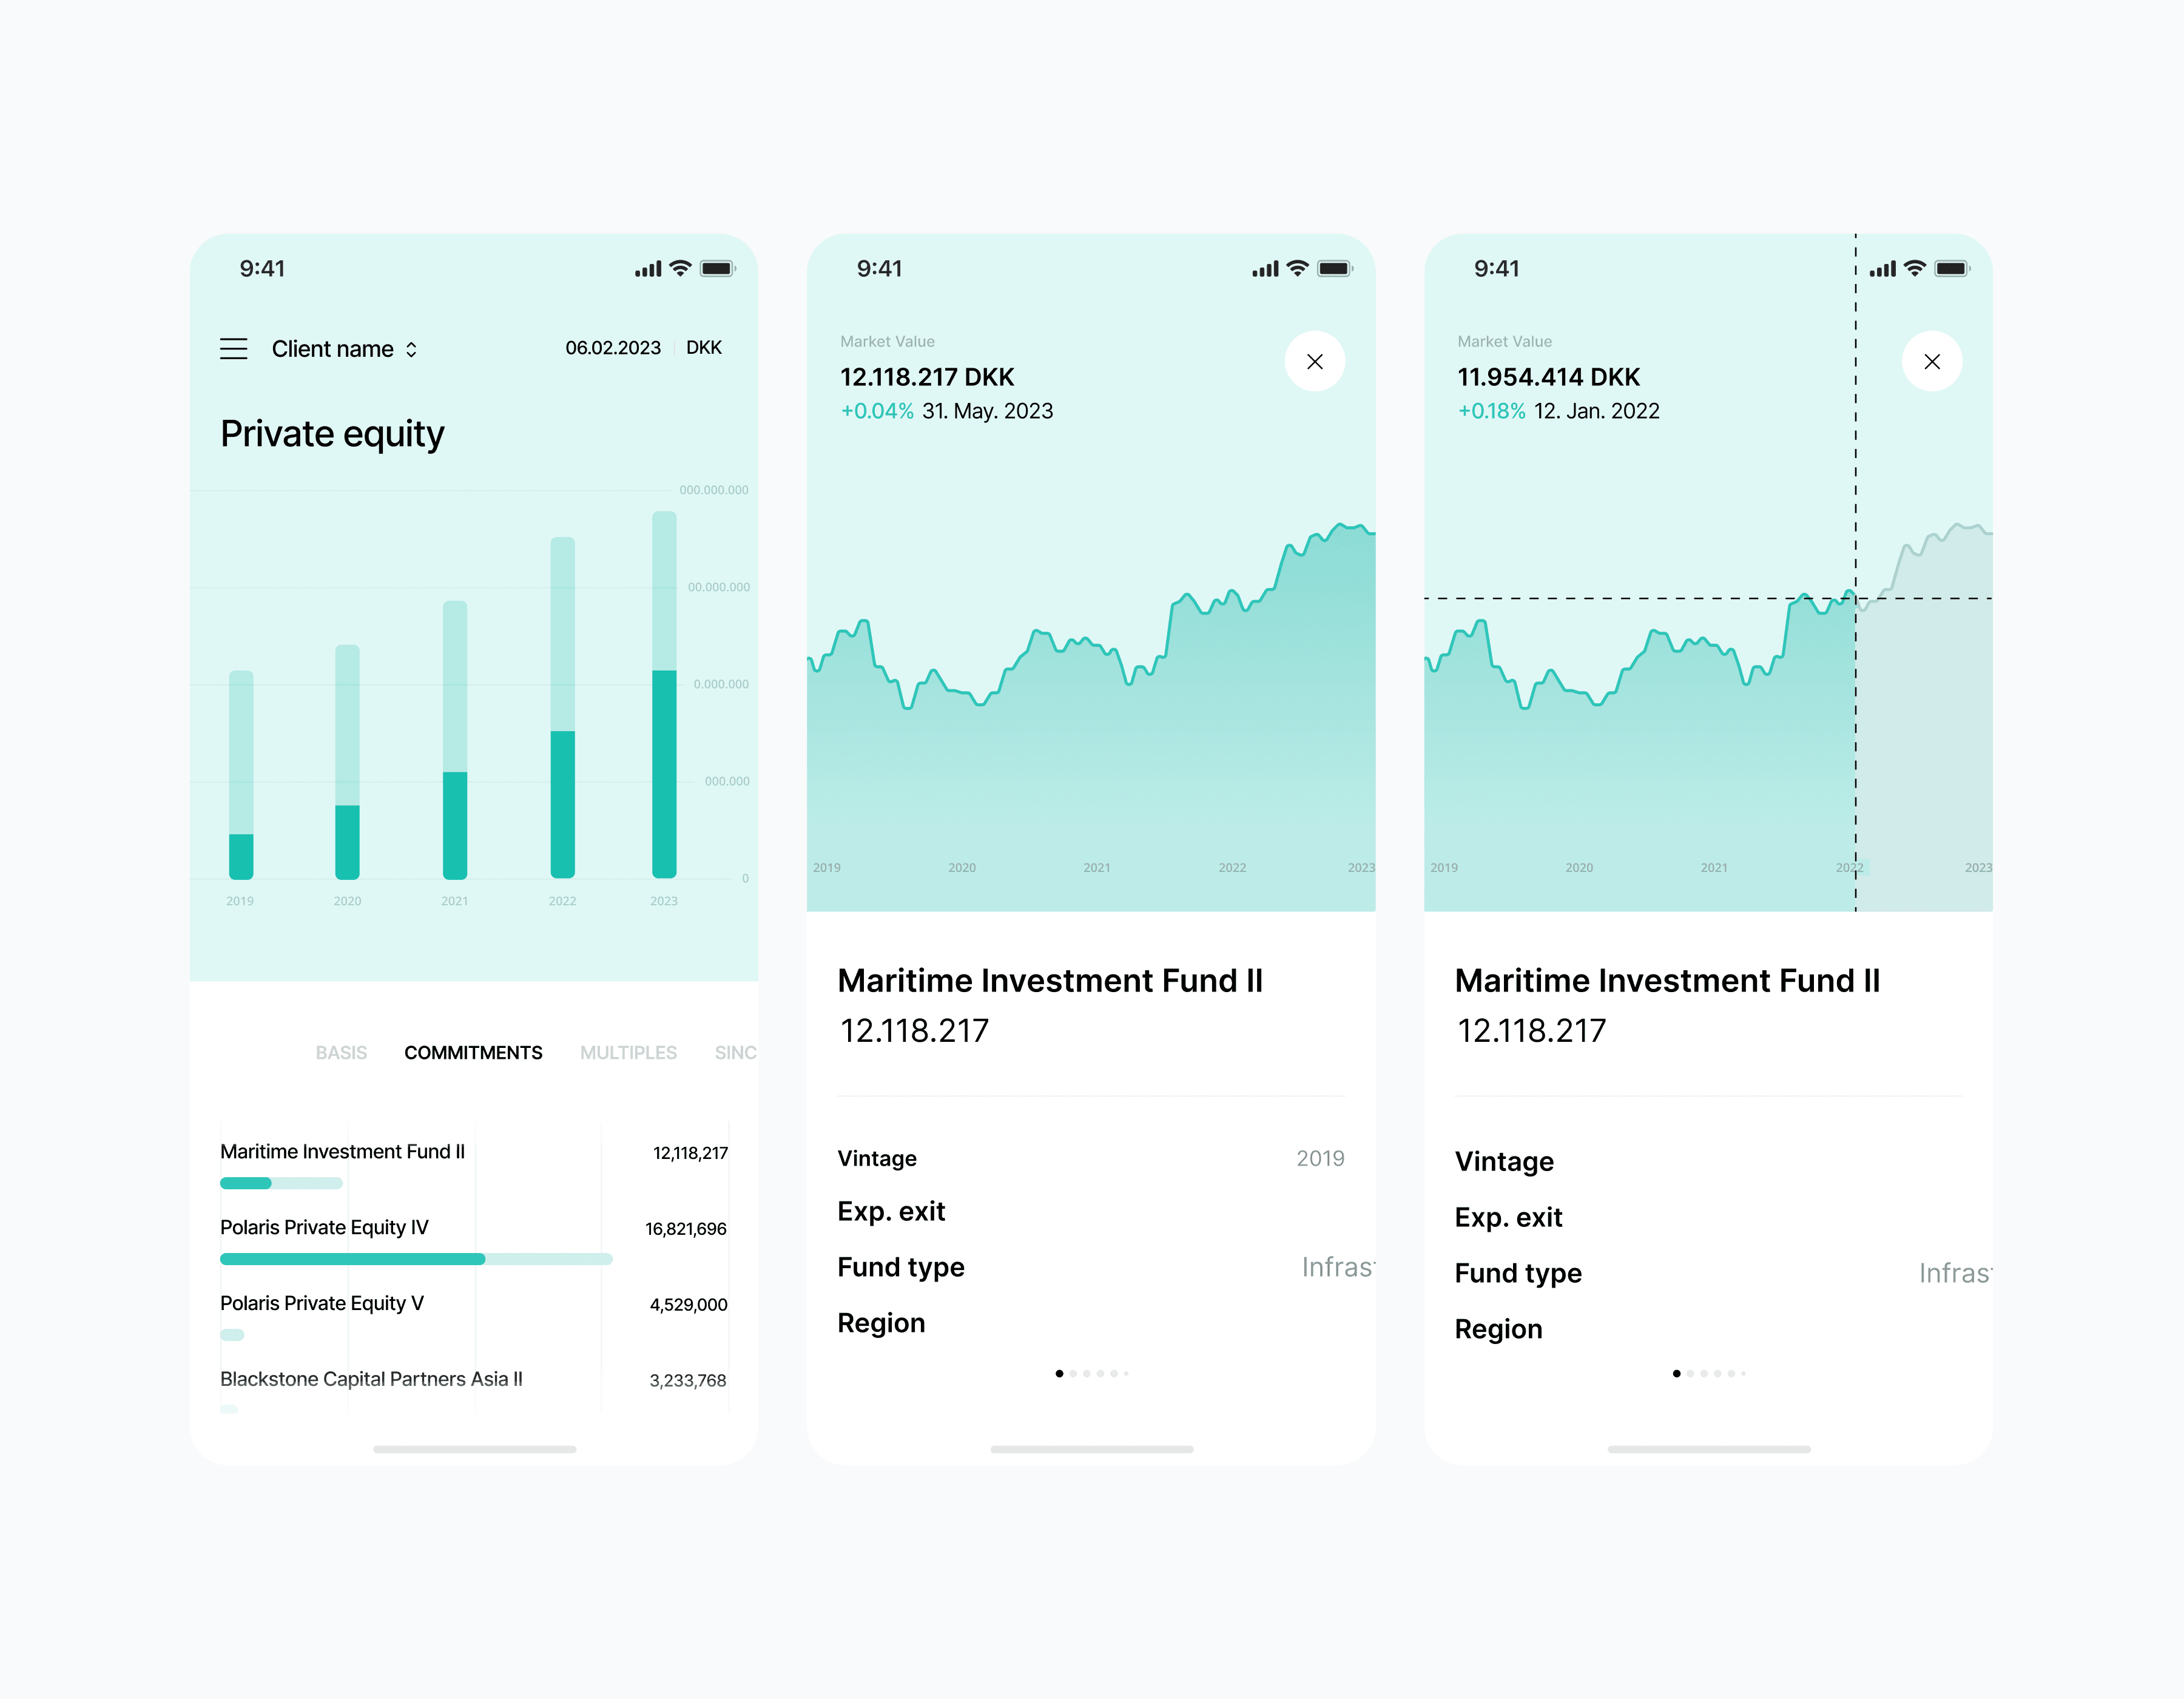Click Polaris Private Equity V commitment amount
This screenshot has height=1699, width=2184.
(x=688, y=1305)
